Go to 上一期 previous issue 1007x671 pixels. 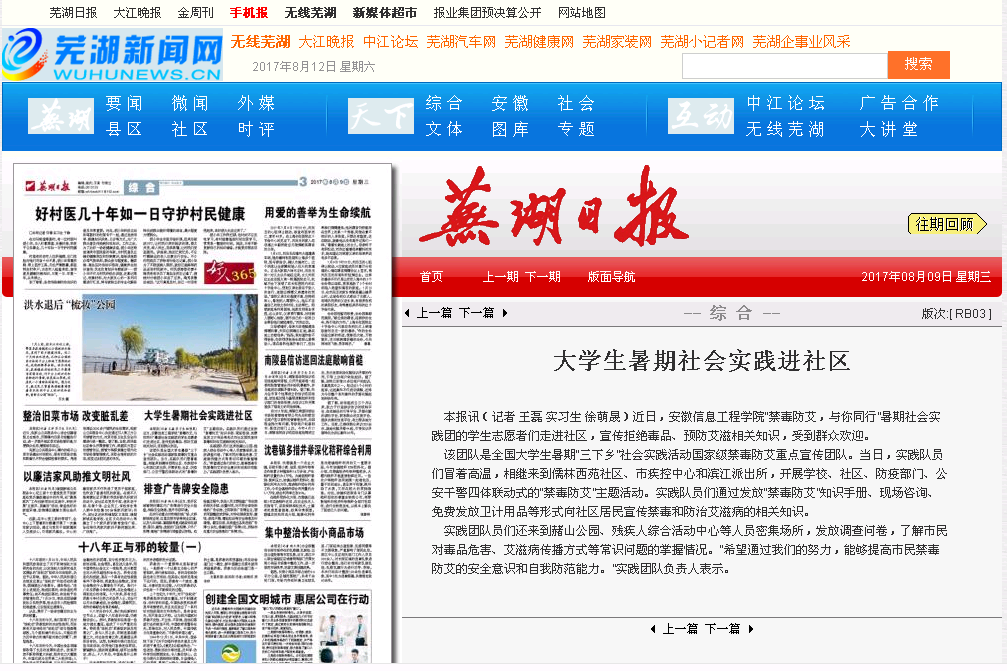(500, 277)
